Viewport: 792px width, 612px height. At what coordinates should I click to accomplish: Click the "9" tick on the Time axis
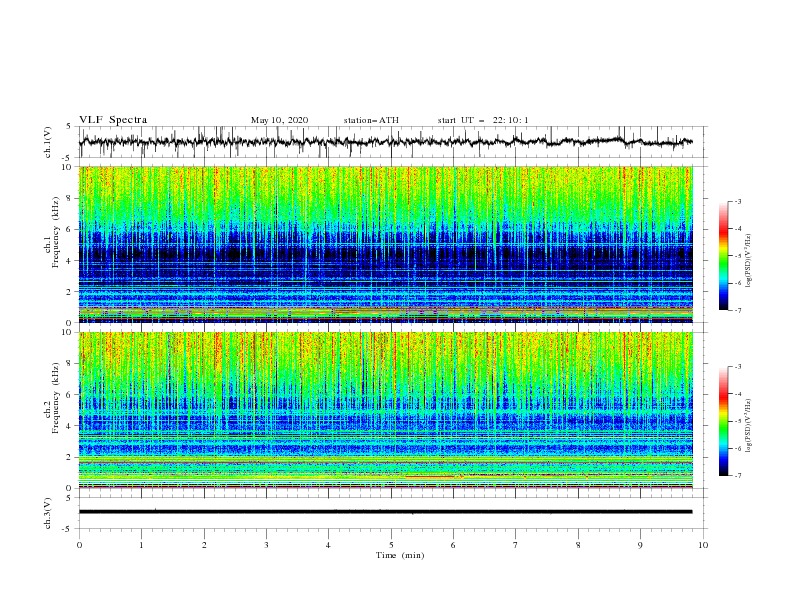pyautogui.click(x=640, y=545)
